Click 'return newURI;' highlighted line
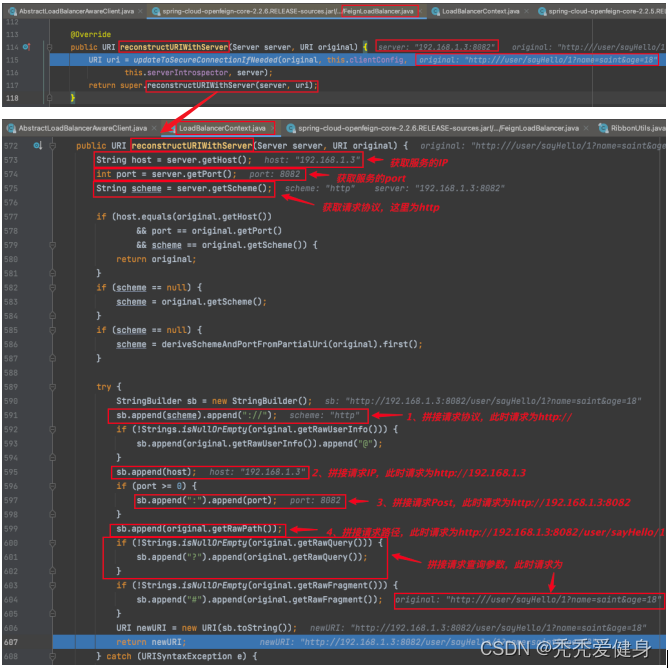 (x=151, y=642)
